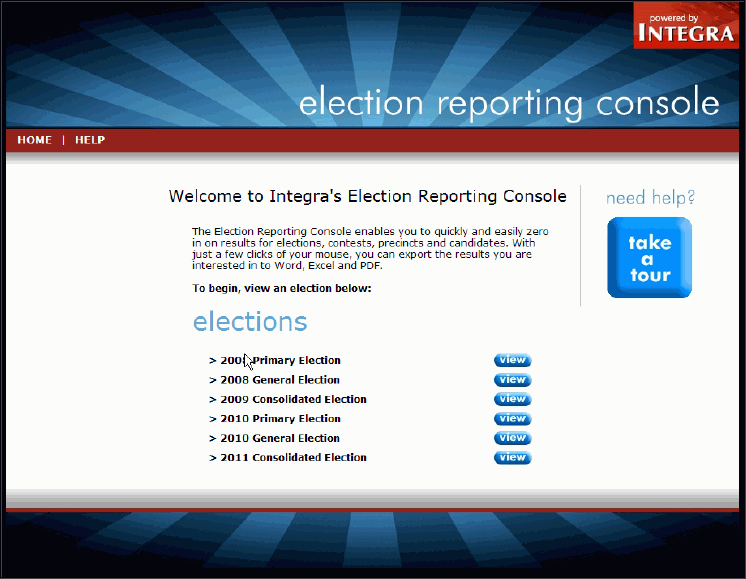The width and height of the screenshot is (746, 579).
Task: Open the HELP menu item
Action: 90,140
